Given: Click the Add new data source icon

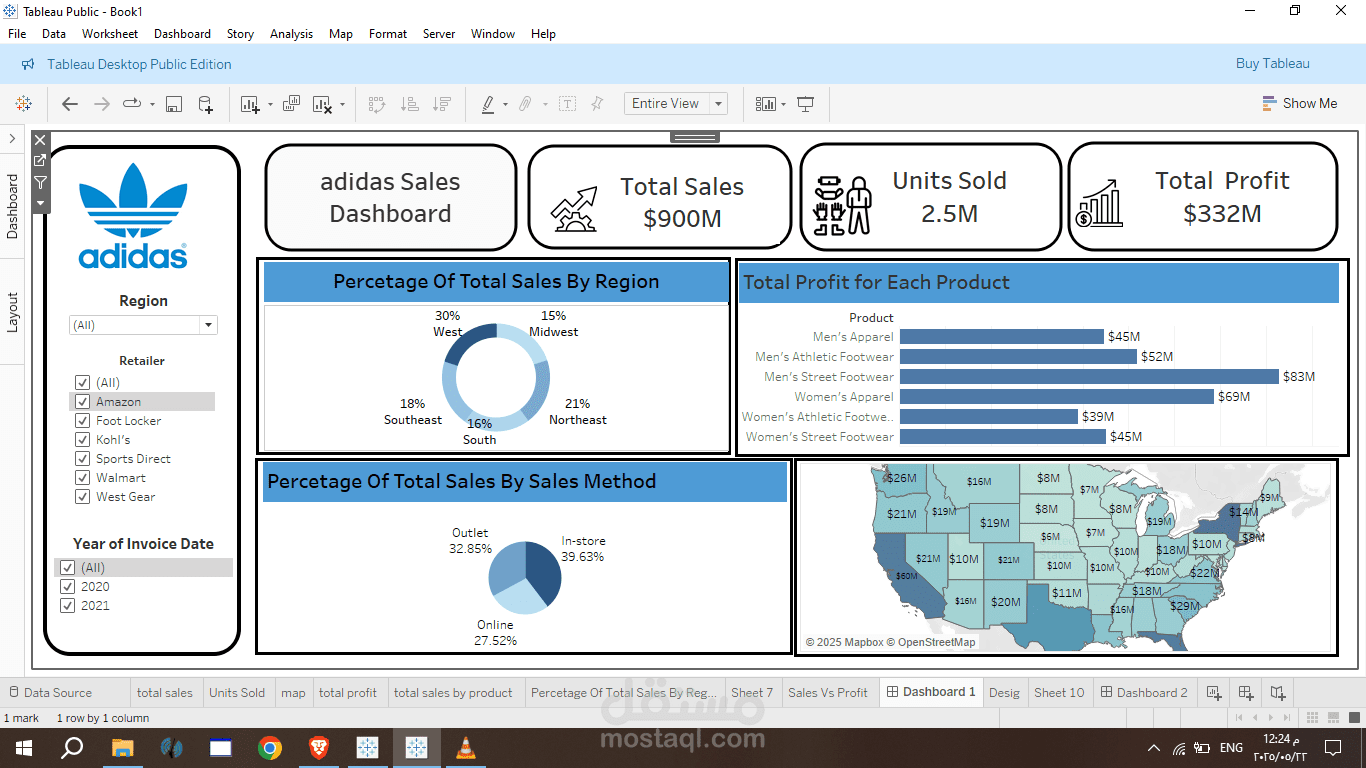Looking at the screenshot, I should tap(205, 104).
